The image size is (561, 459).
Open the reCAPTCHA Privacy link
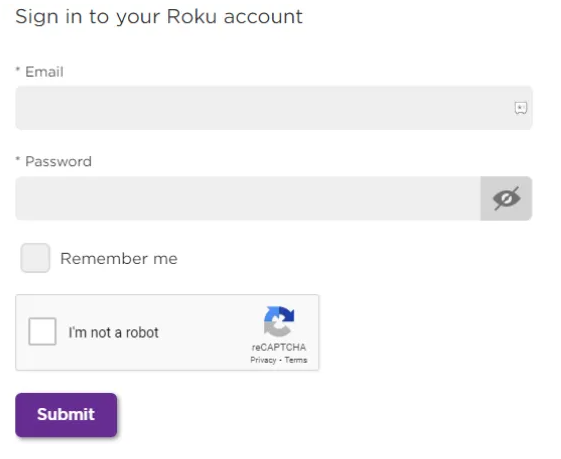point(263,360)
